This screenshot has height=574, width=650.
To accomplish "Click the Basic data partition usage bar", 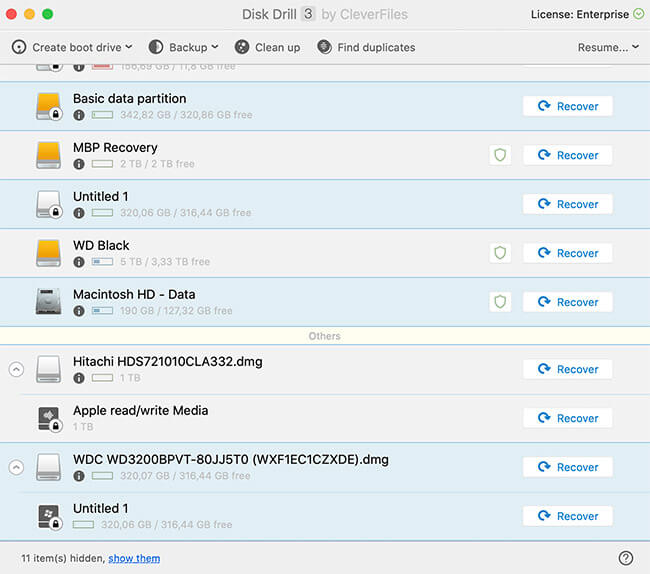I will (x=102, y=115).
